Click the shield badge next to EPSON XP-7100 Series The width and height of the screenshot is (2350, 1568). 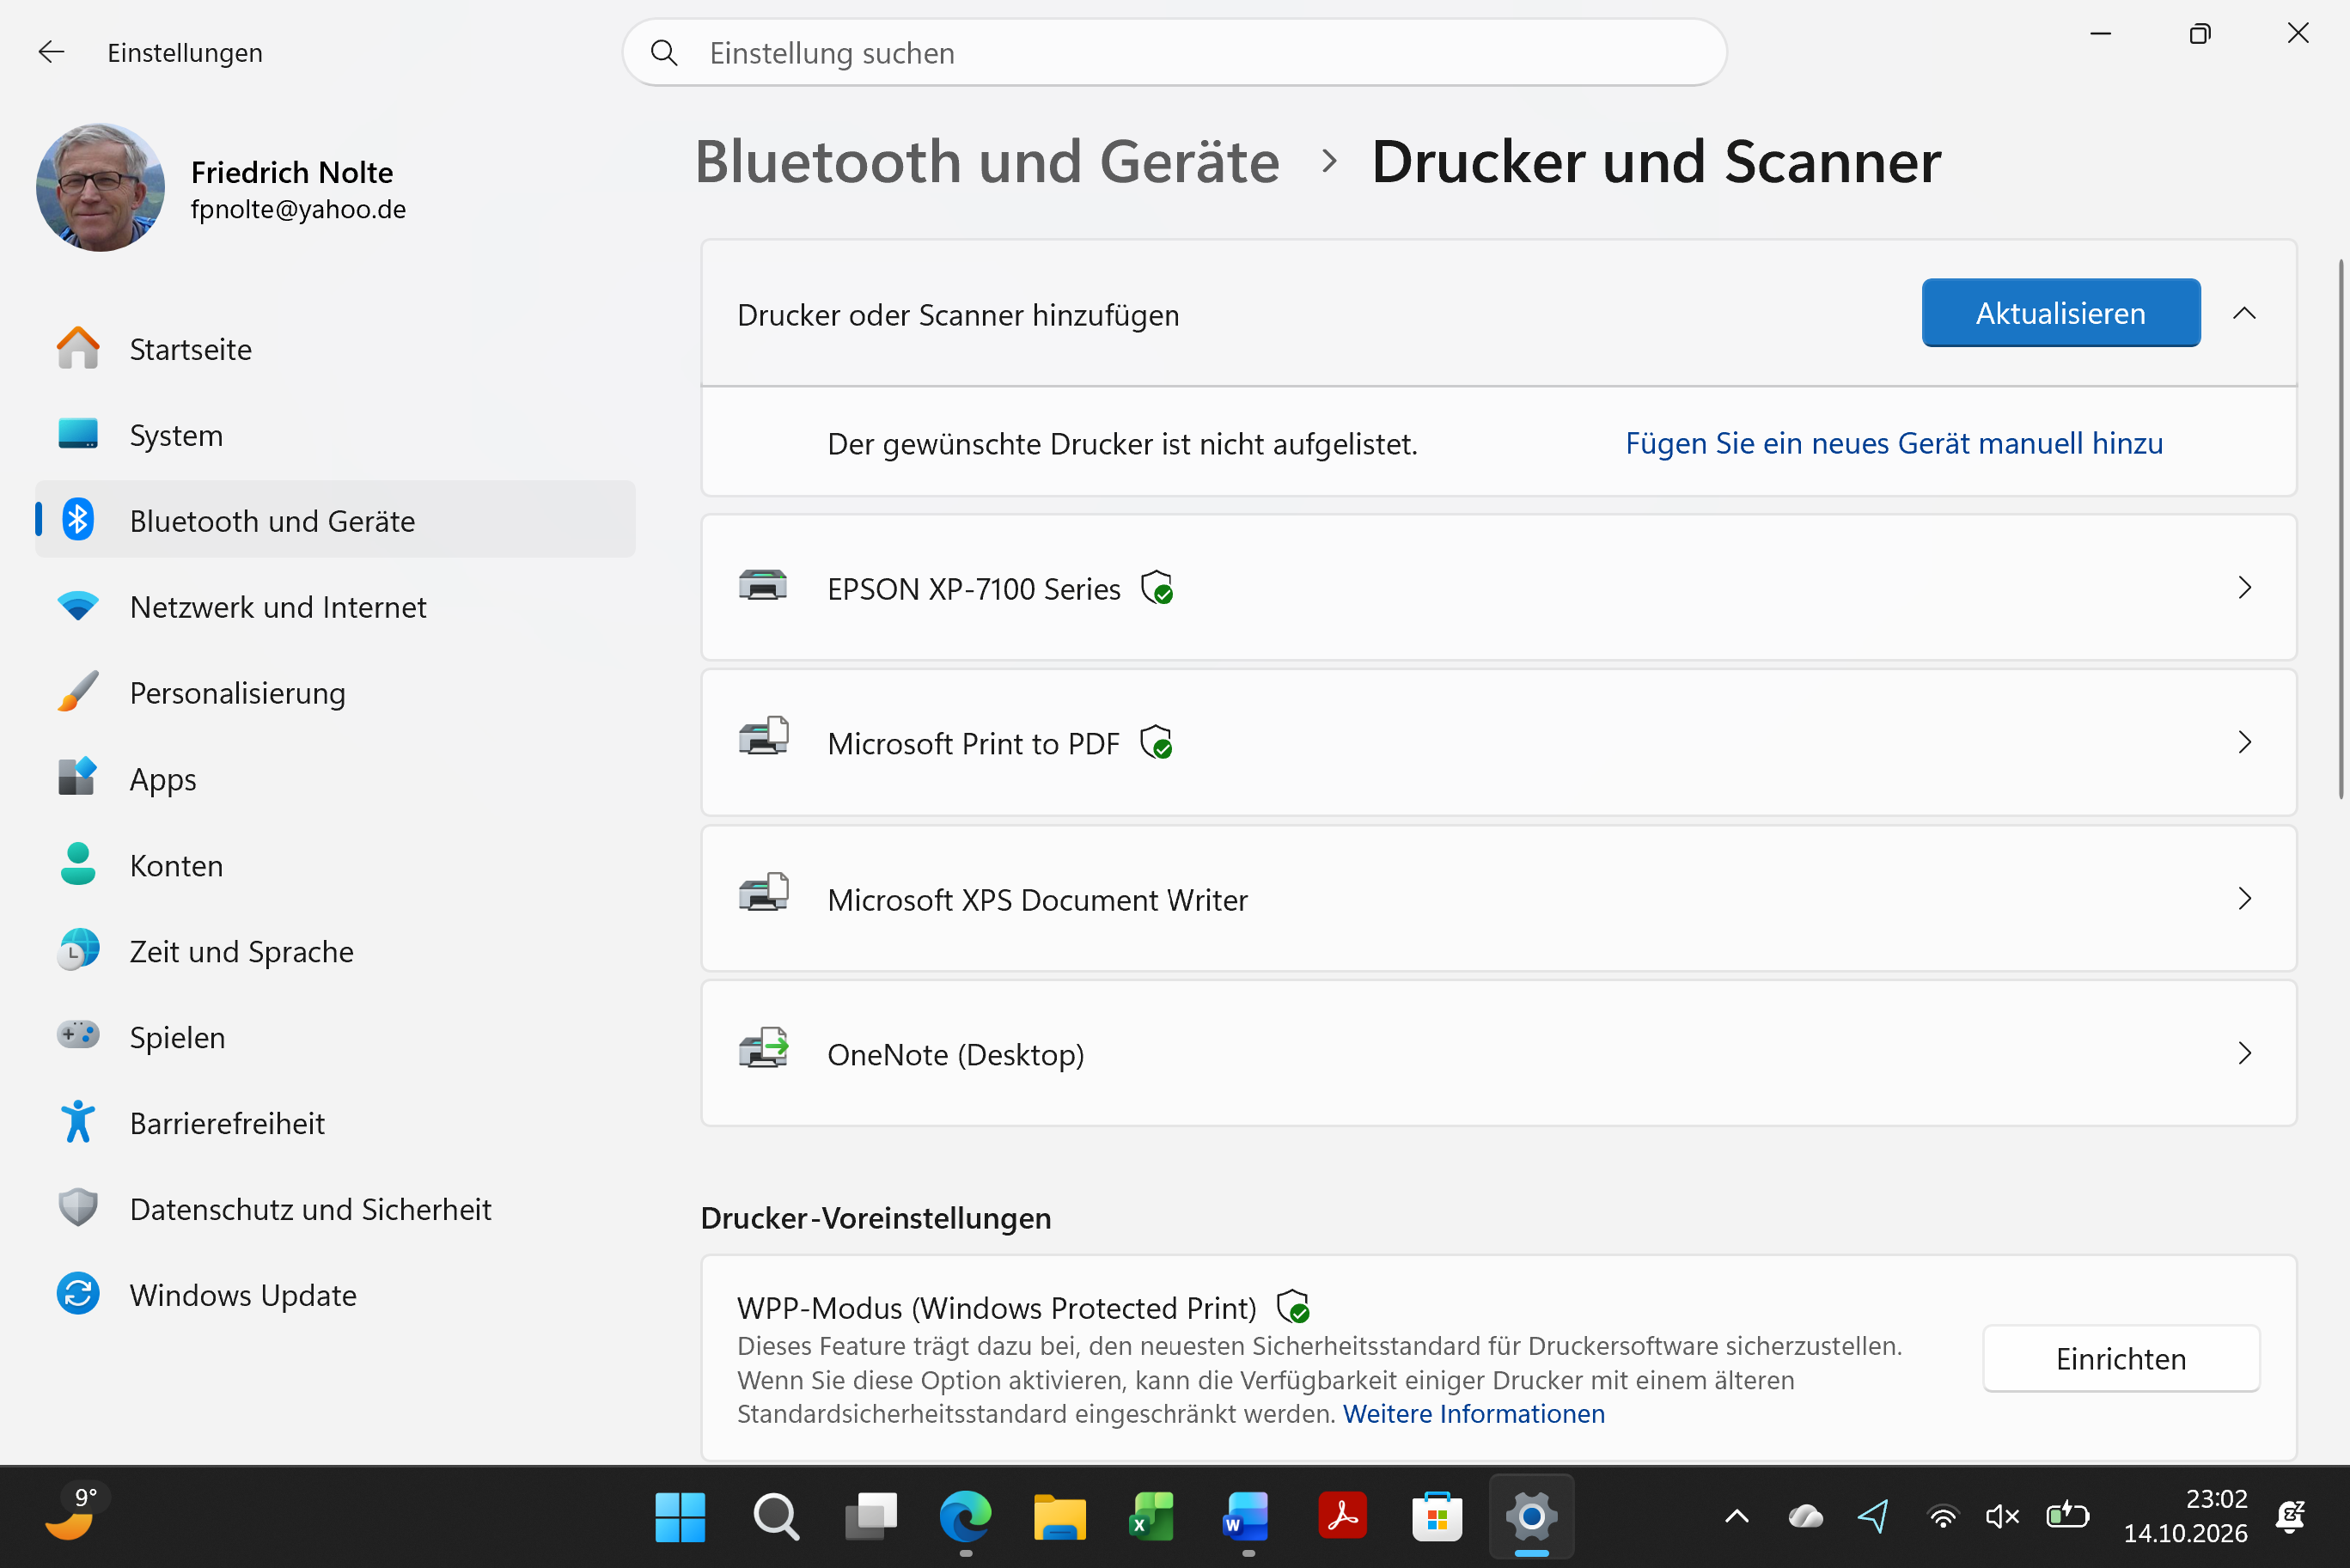[x=1157, y=588]
